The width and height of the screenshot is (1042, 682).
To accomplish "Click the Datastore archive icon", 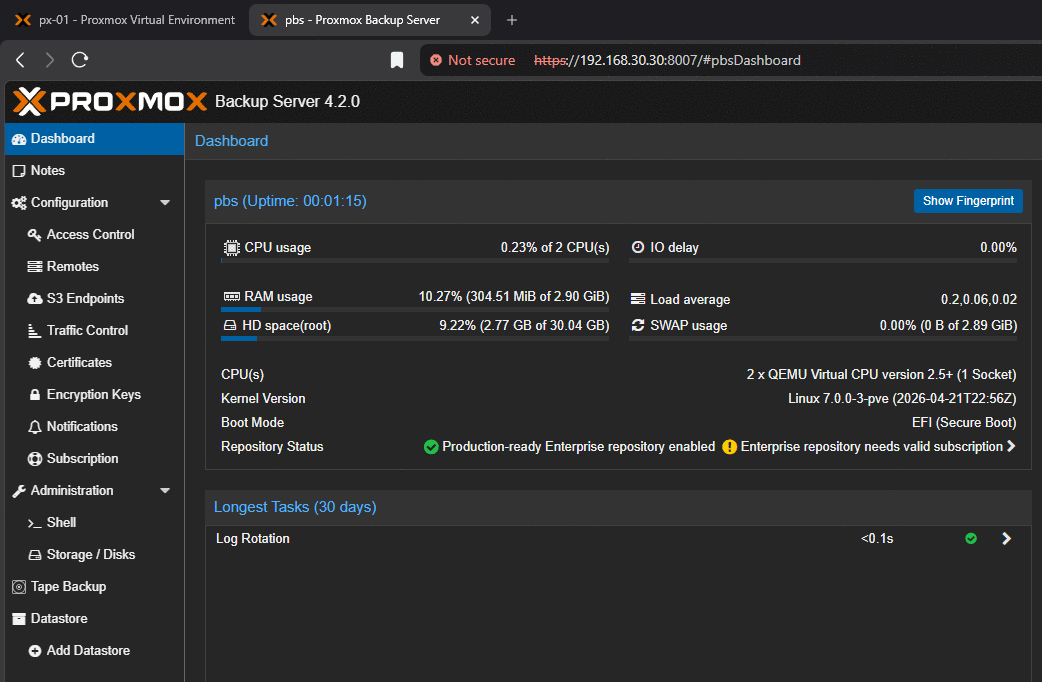I will (19, 619).
